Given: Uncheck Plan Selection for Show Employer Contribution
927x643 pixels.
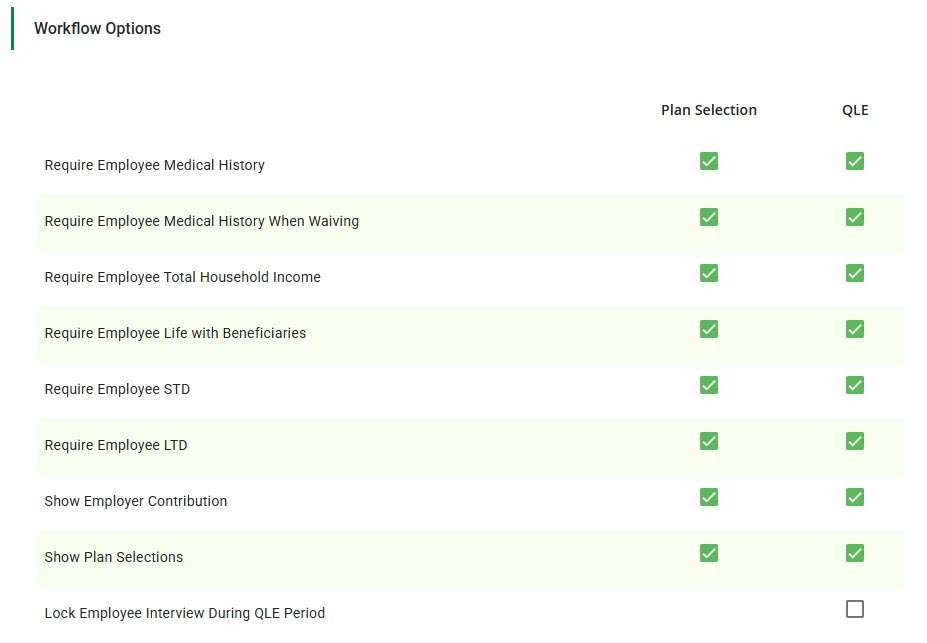Looking at the screenshot, I should 709,497.
